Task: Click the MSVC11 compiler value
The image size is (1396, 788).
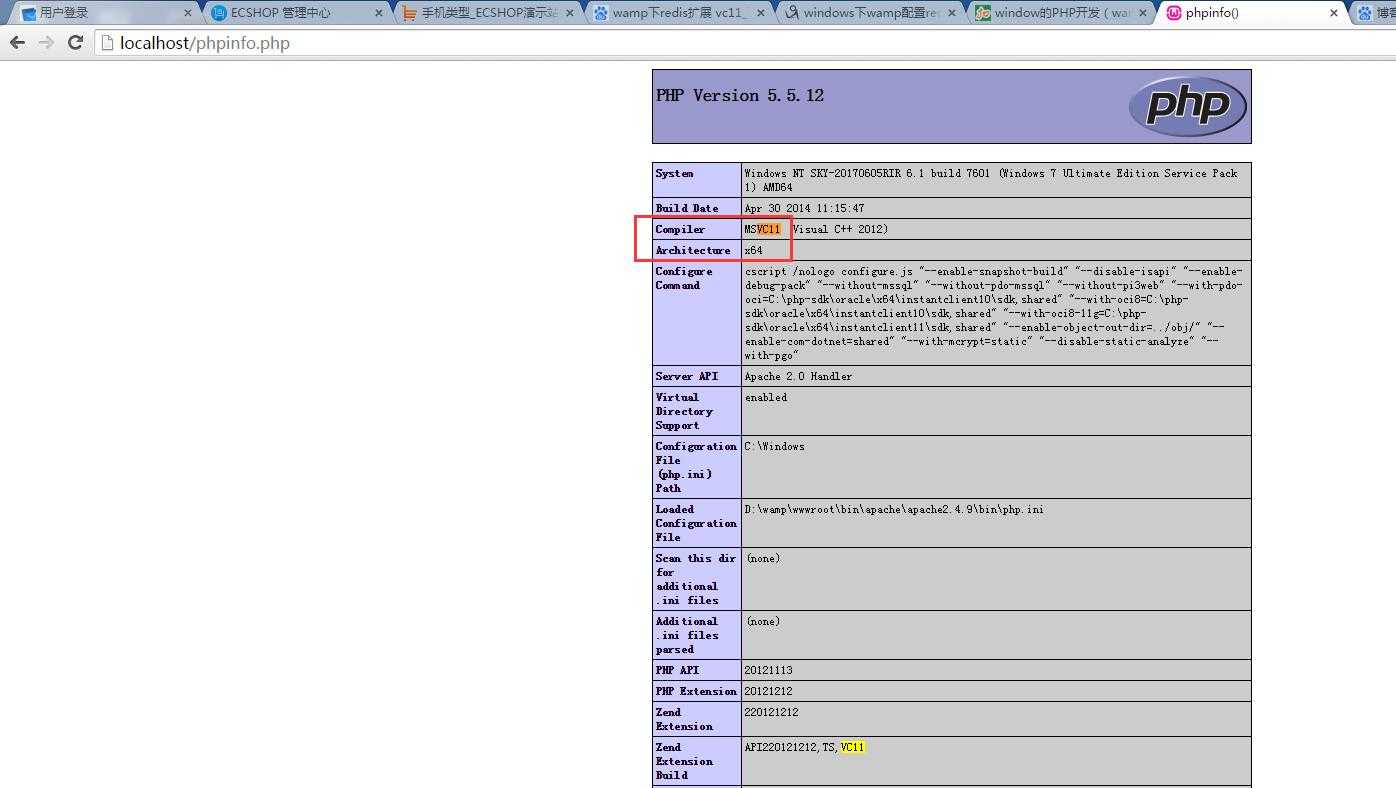Action: (816, 230)
